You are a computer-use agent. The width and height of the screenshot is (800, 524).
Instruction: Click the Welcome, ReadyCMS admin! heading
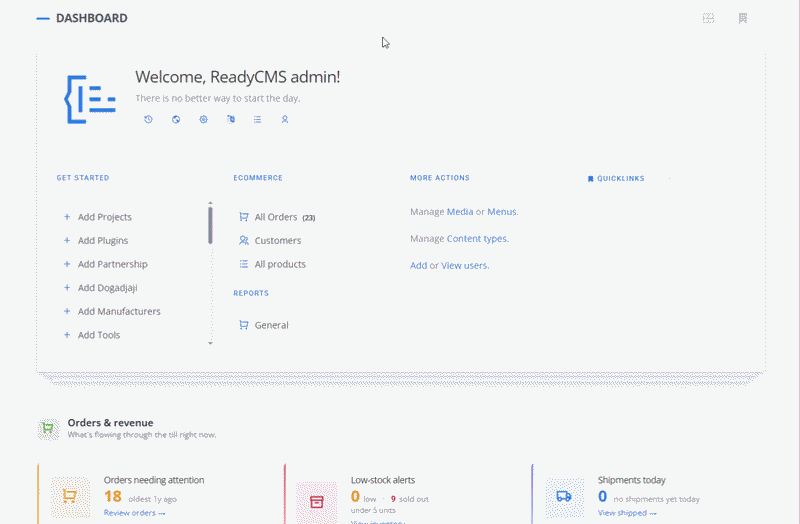pyautogui.click(x=237, y=77)
